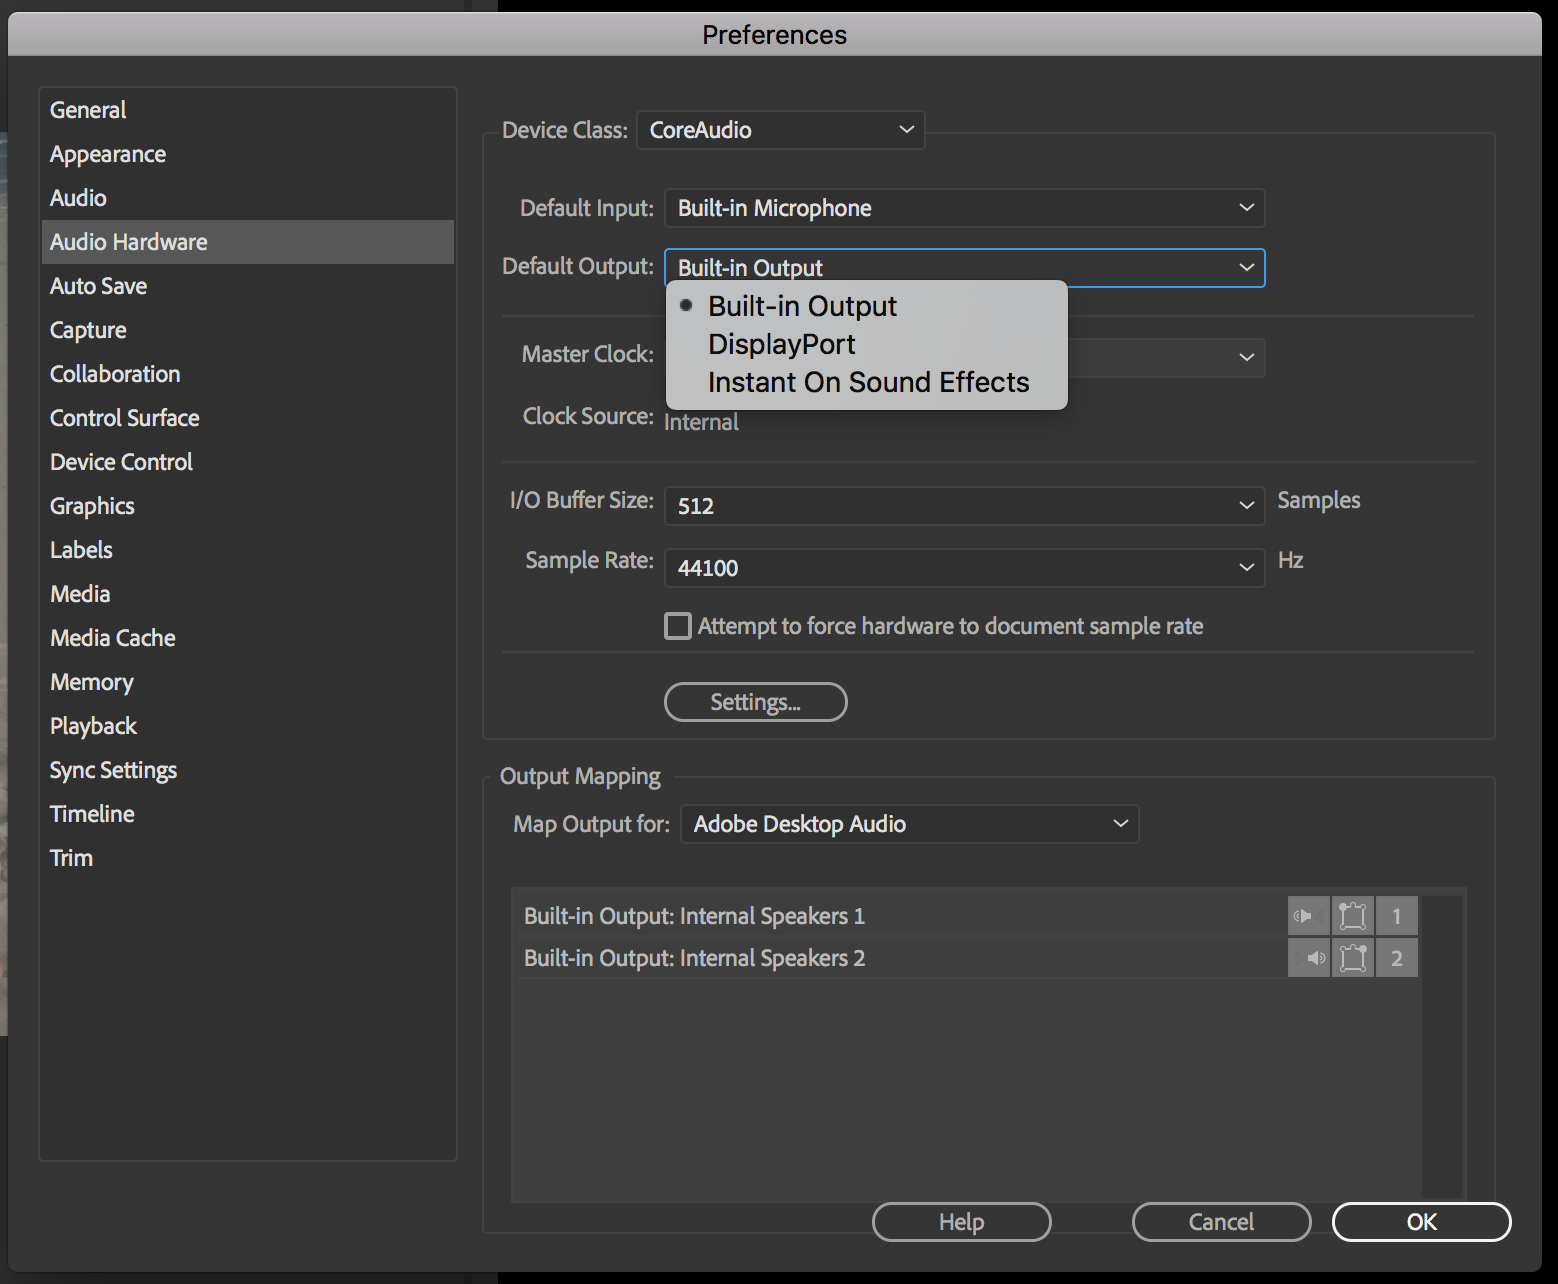Select Playback in the preferences sidebar
1558x1284 pixels.
click(x=93, y=726)
